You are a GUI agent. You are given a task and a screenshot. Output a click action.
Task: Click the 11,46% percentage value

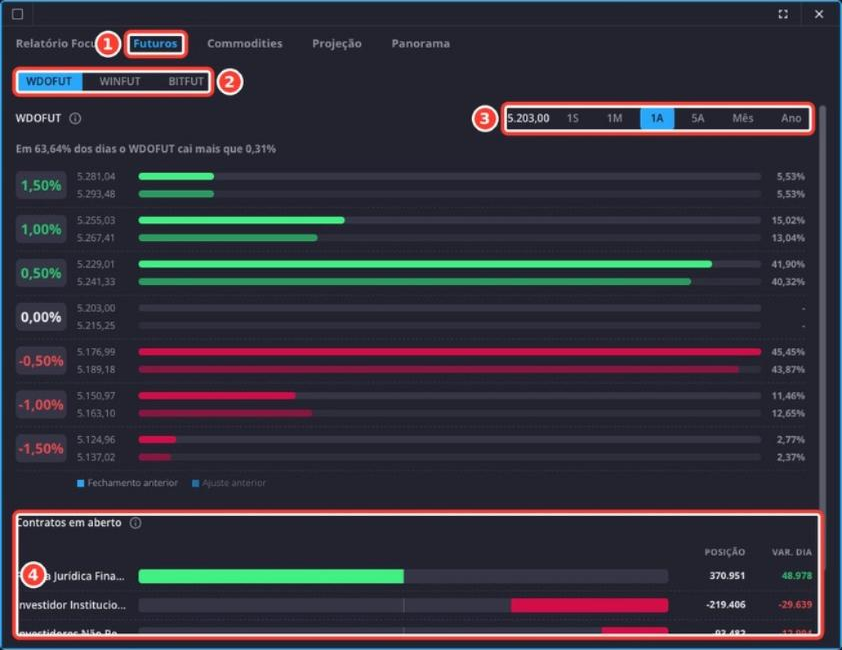[x=788, y=396]
